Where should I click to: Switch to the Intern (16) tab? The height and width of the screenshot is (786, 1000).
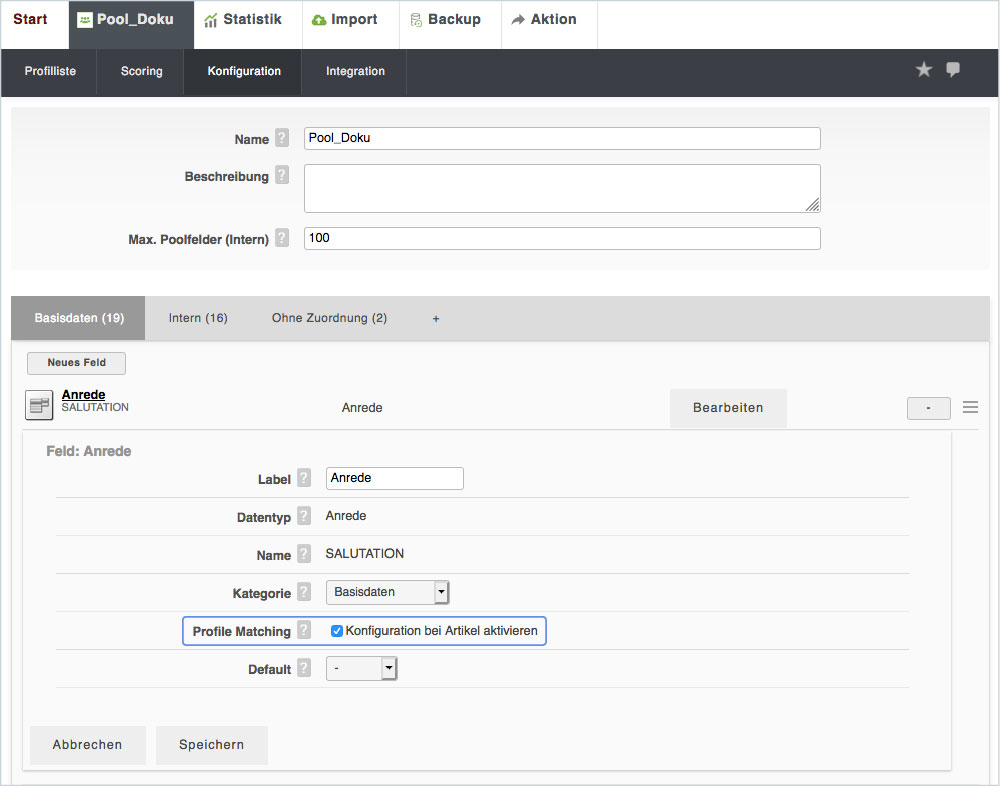pyautogui.click(x=198, y=318)
